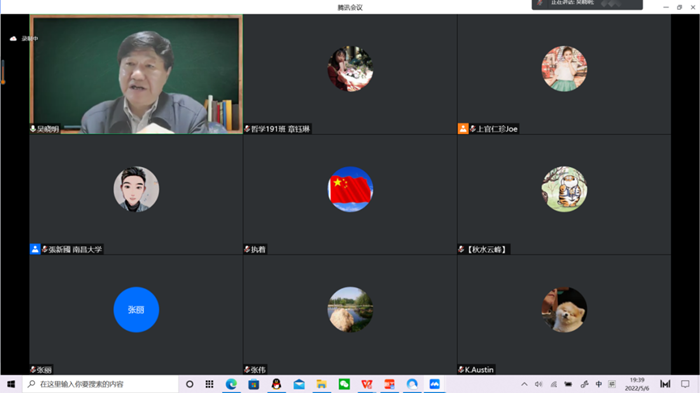Open the red WPS icon on taskbar

point(367,384)
